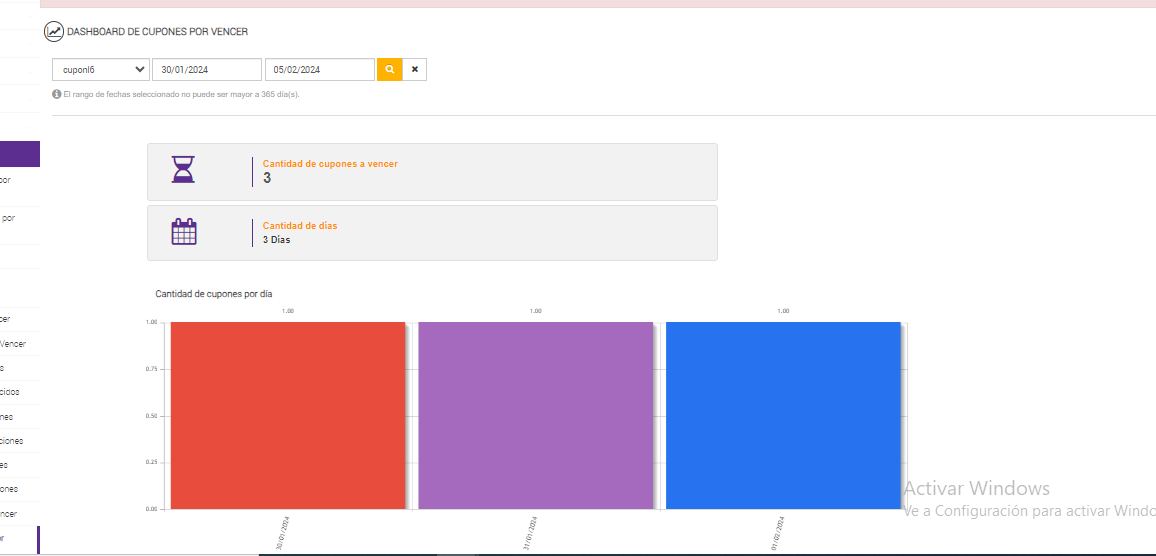Click the blue bar for 01/02/2024
Screen dimensions: 1156x556
(x=783, y=415)
